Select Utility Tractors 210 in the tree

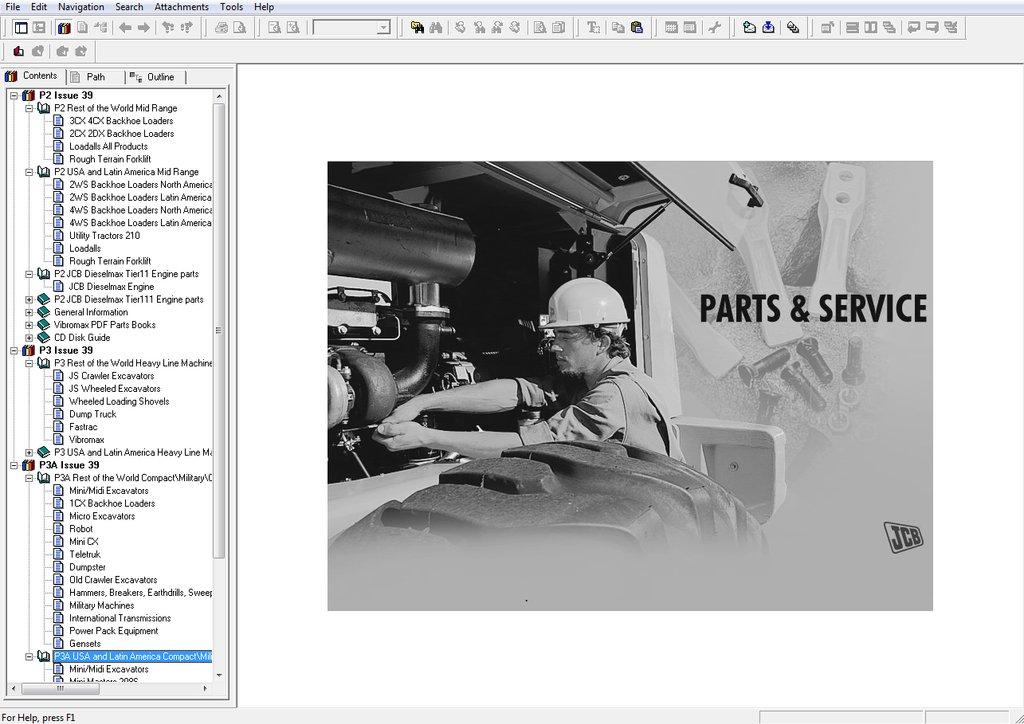pos(104,236)
